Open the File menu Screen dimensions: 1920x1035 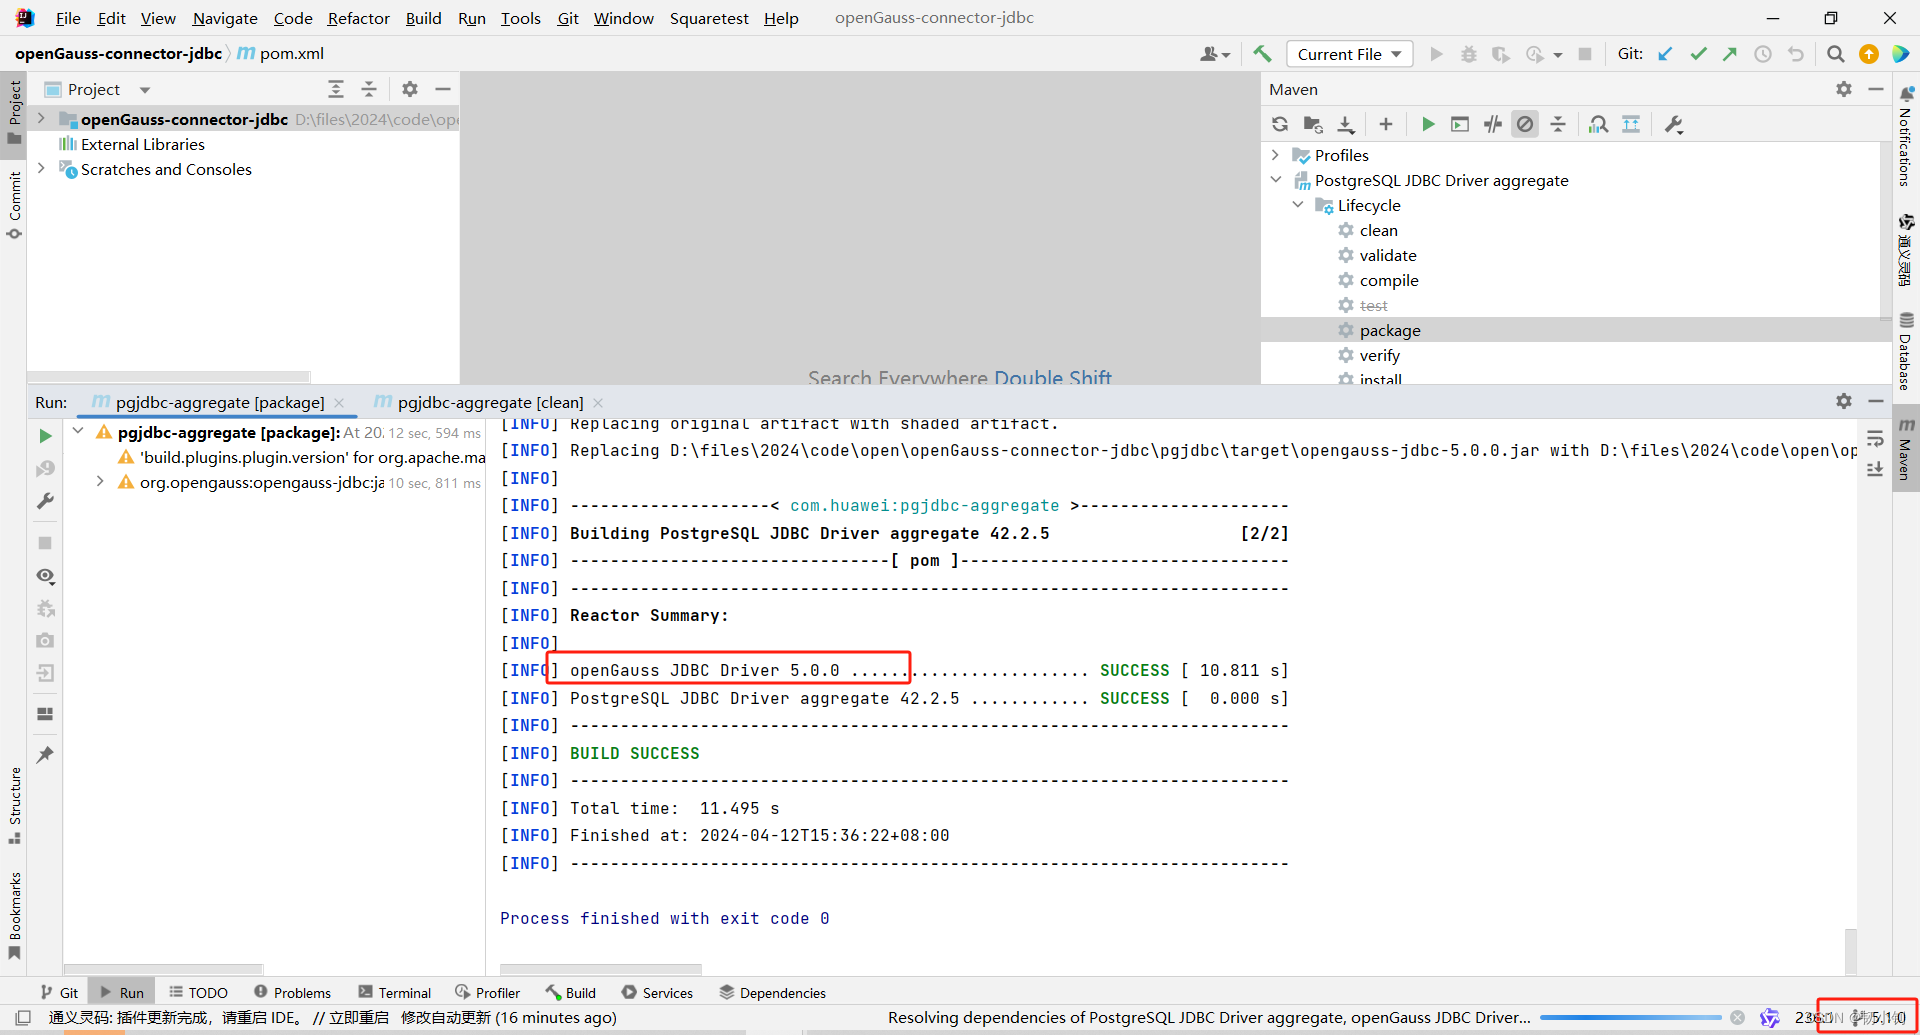click(x=68, y=18)
